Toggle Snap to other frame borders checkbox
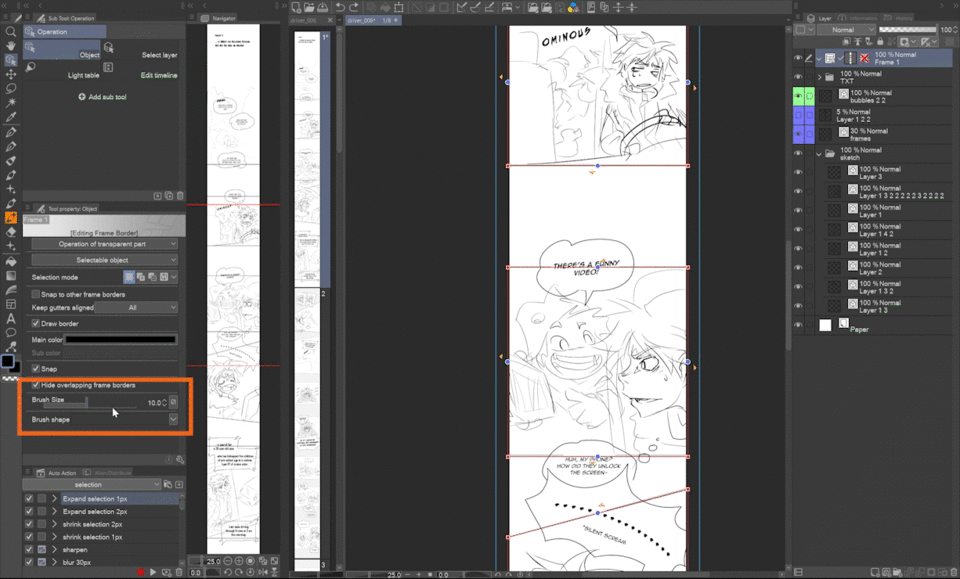The image size is (960, 579). 36,294
